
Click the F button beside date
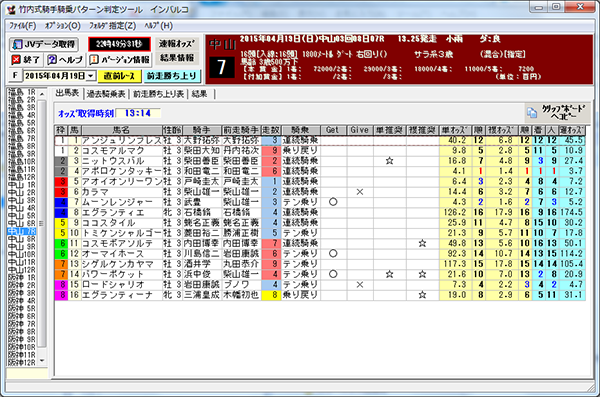coord(15,75)
